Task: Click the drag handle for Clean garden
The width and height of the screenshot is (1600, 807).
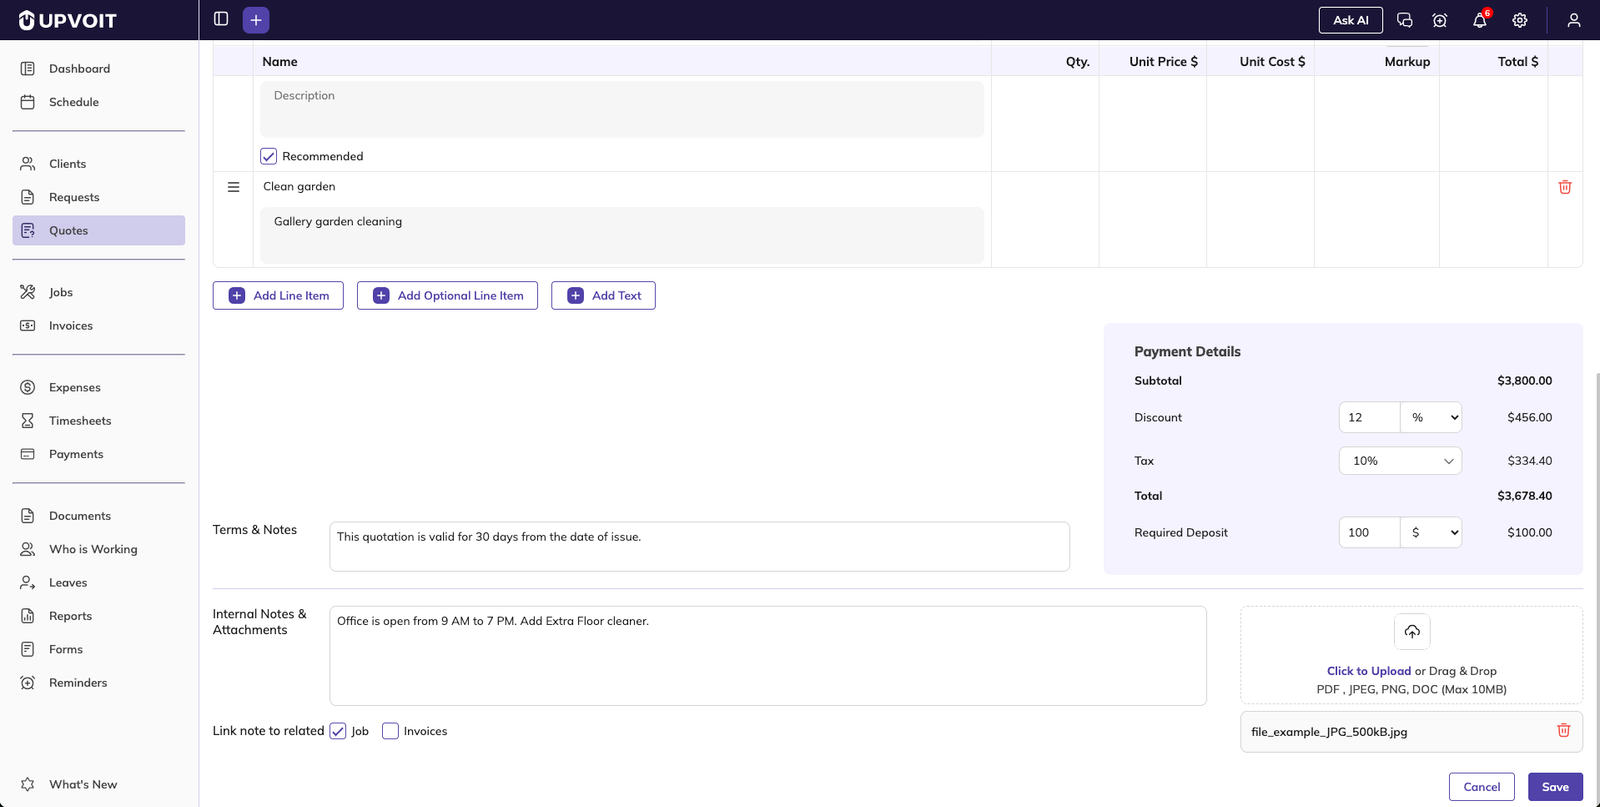Action: [233, 187]
